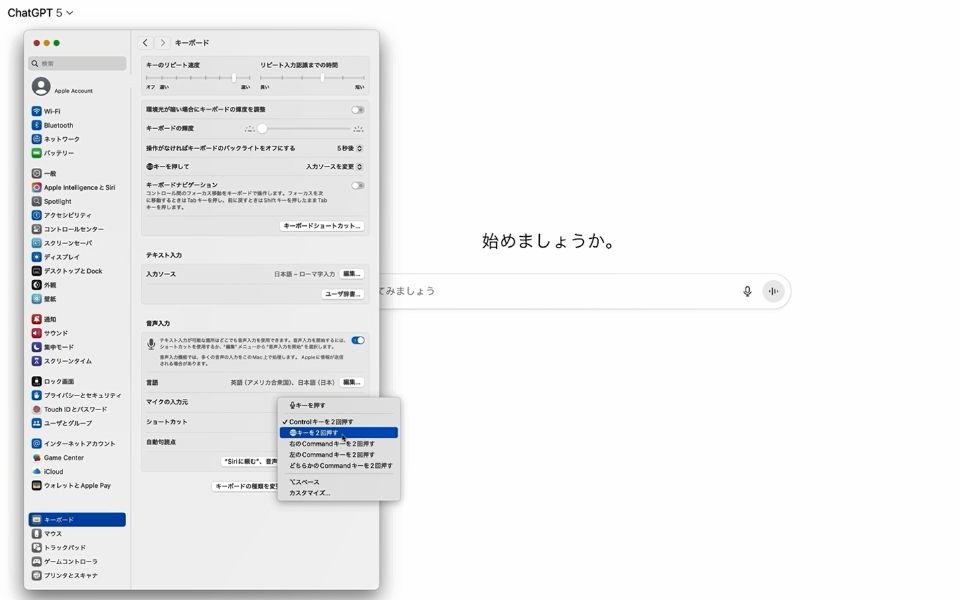Image resolution: width=960 pixels, height=600 pixels.
Task: Toggle ambient light keyboard brightness adjustment switch
Action: (358, 110)
